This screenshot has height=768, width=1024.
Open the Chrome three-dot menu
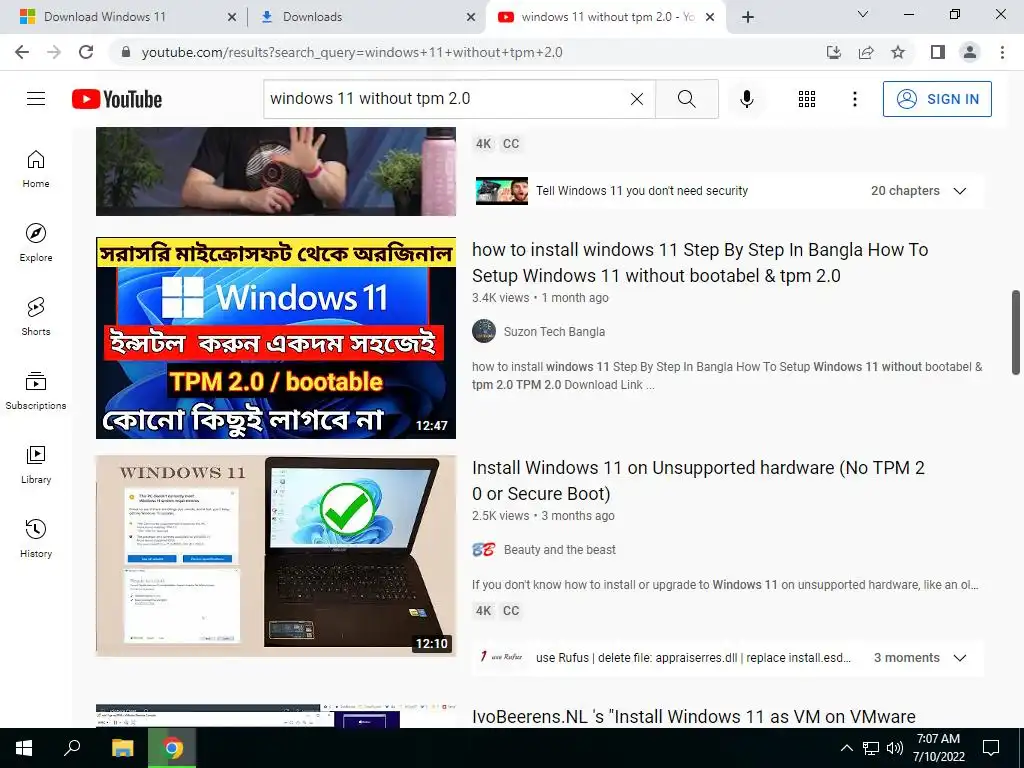click(1002, 52)
